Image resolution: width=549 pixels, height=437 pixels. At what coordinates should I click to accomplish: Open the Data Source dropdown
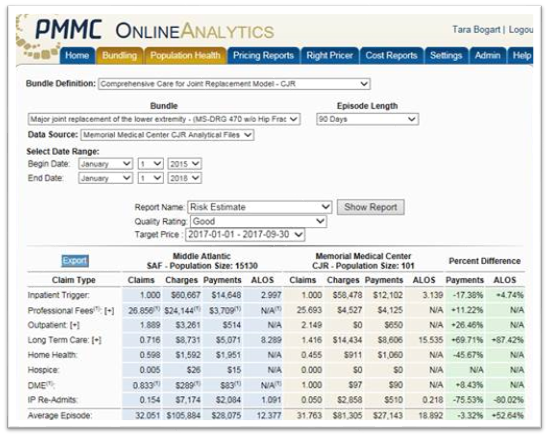click(x=167, y=135)
